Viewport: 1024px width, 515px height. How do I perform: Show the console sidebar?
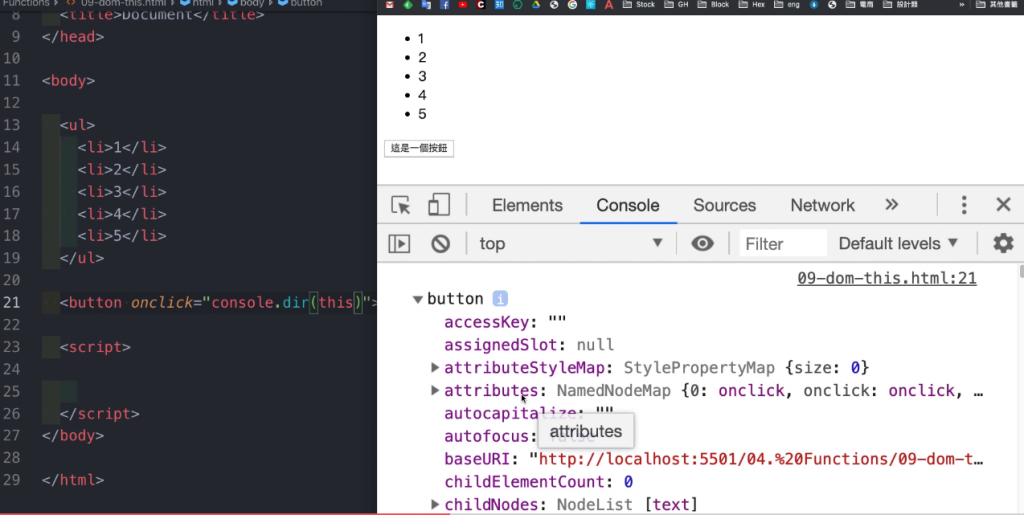pos(399,243)
